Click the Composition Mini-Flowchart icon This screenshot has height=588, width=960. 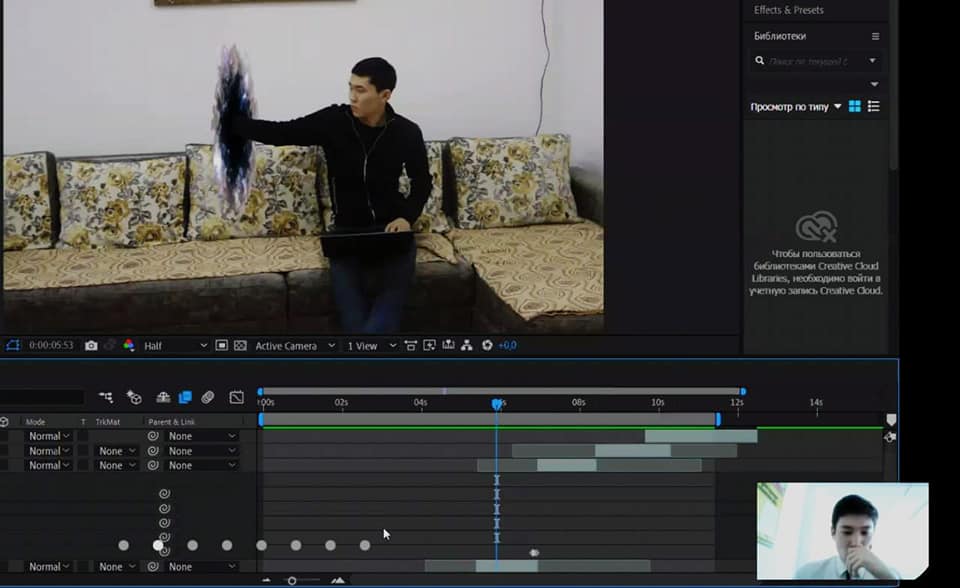tap(106, 397)
